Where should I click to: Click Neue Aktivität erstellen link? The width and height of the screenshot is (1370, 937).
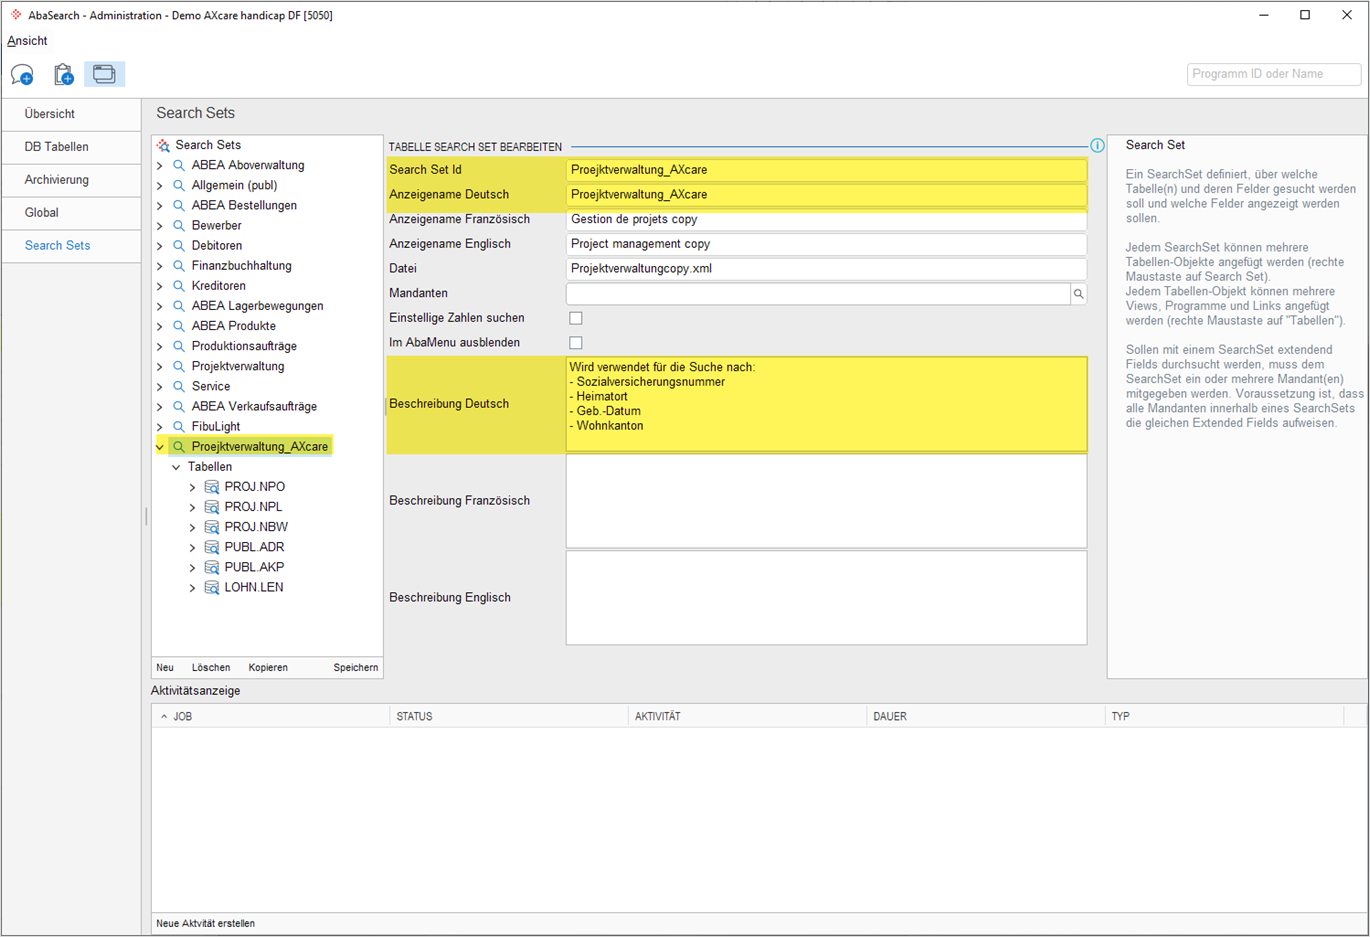[206, 923]
